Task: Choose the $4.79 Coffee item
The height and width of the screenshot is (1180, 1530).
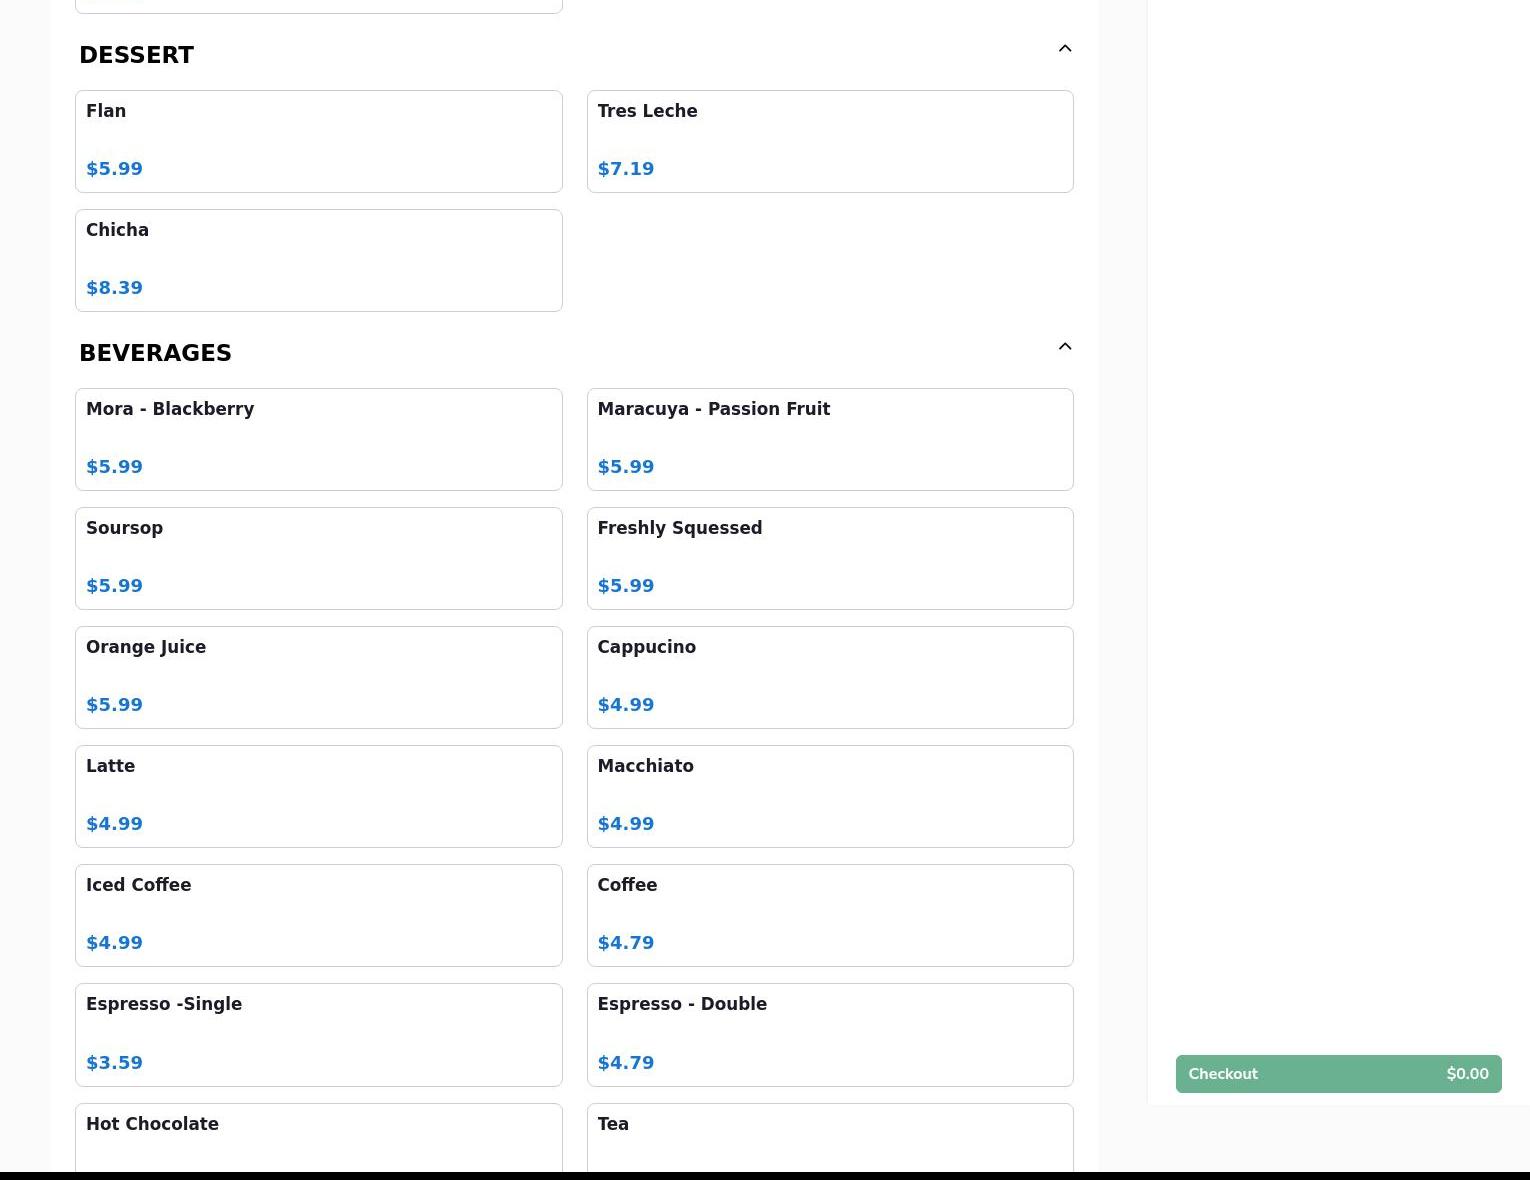Action: pos(829,915)
